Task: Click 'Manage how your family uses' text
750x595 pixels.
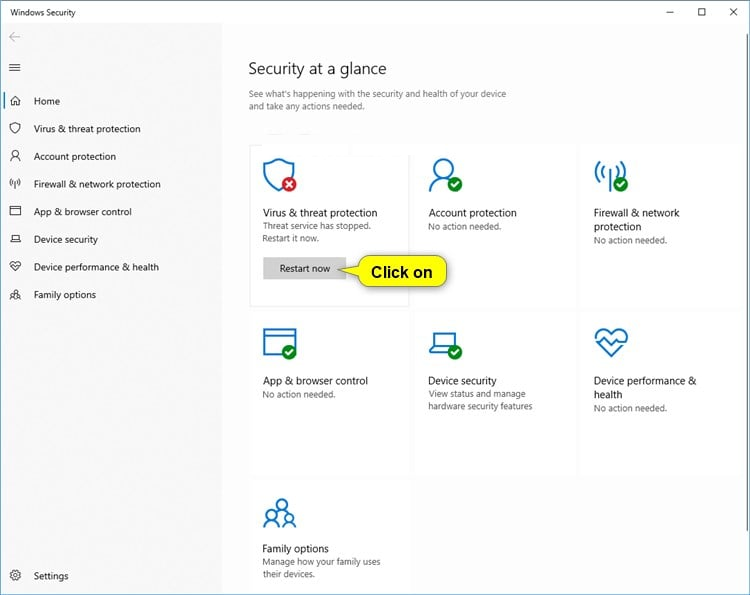Action: point(321,562)
